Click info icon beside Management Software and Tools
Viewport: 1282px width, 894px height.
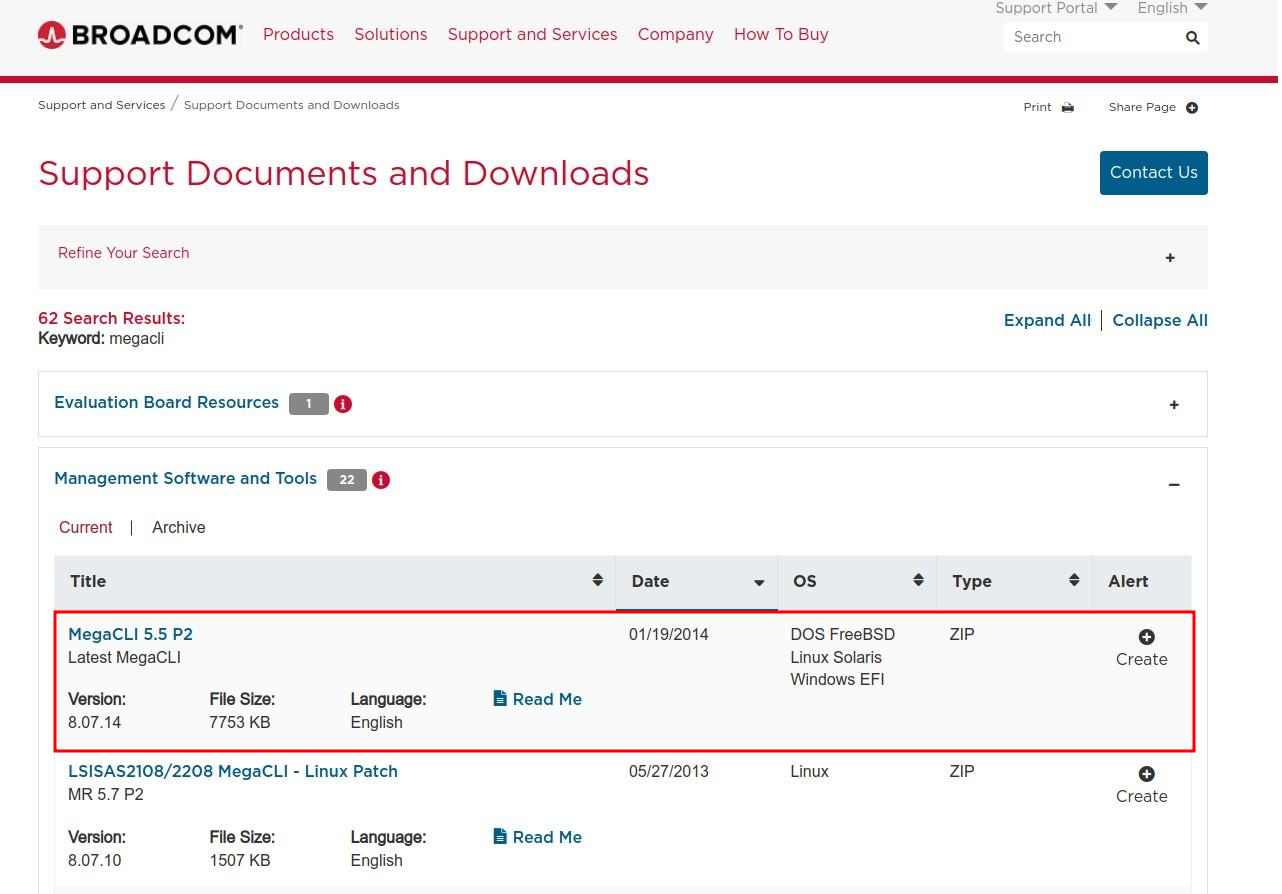(381, 480)
